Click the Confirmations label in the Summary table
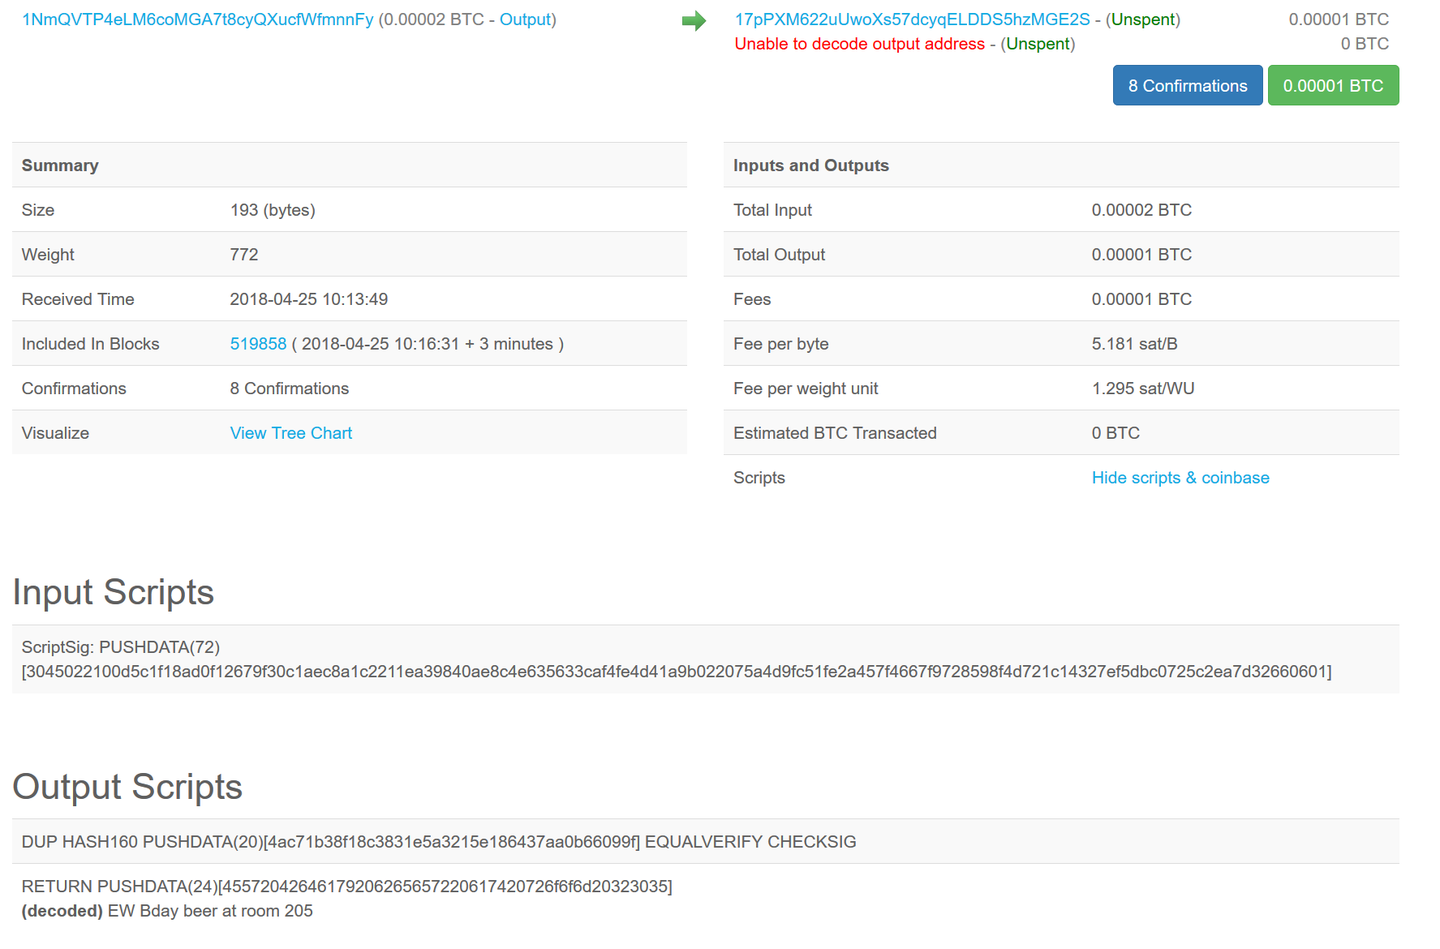This screenshot has height=949, width=1440. pyautogui.click(x=74, y=389)
